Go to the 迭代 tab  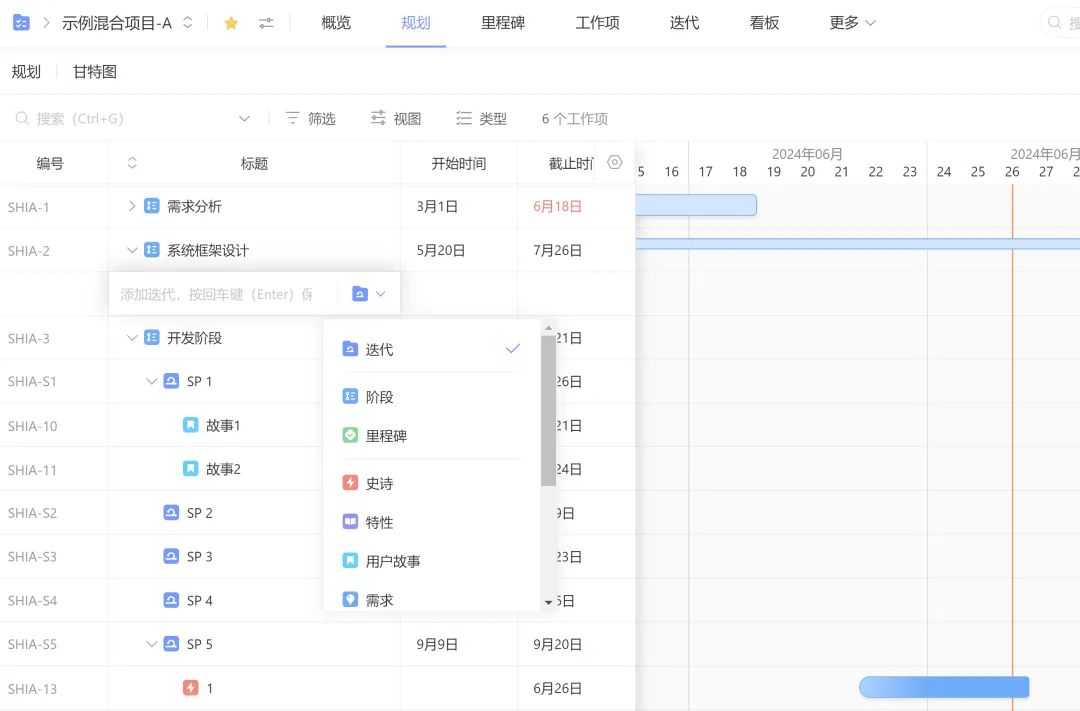click(684, 23)
